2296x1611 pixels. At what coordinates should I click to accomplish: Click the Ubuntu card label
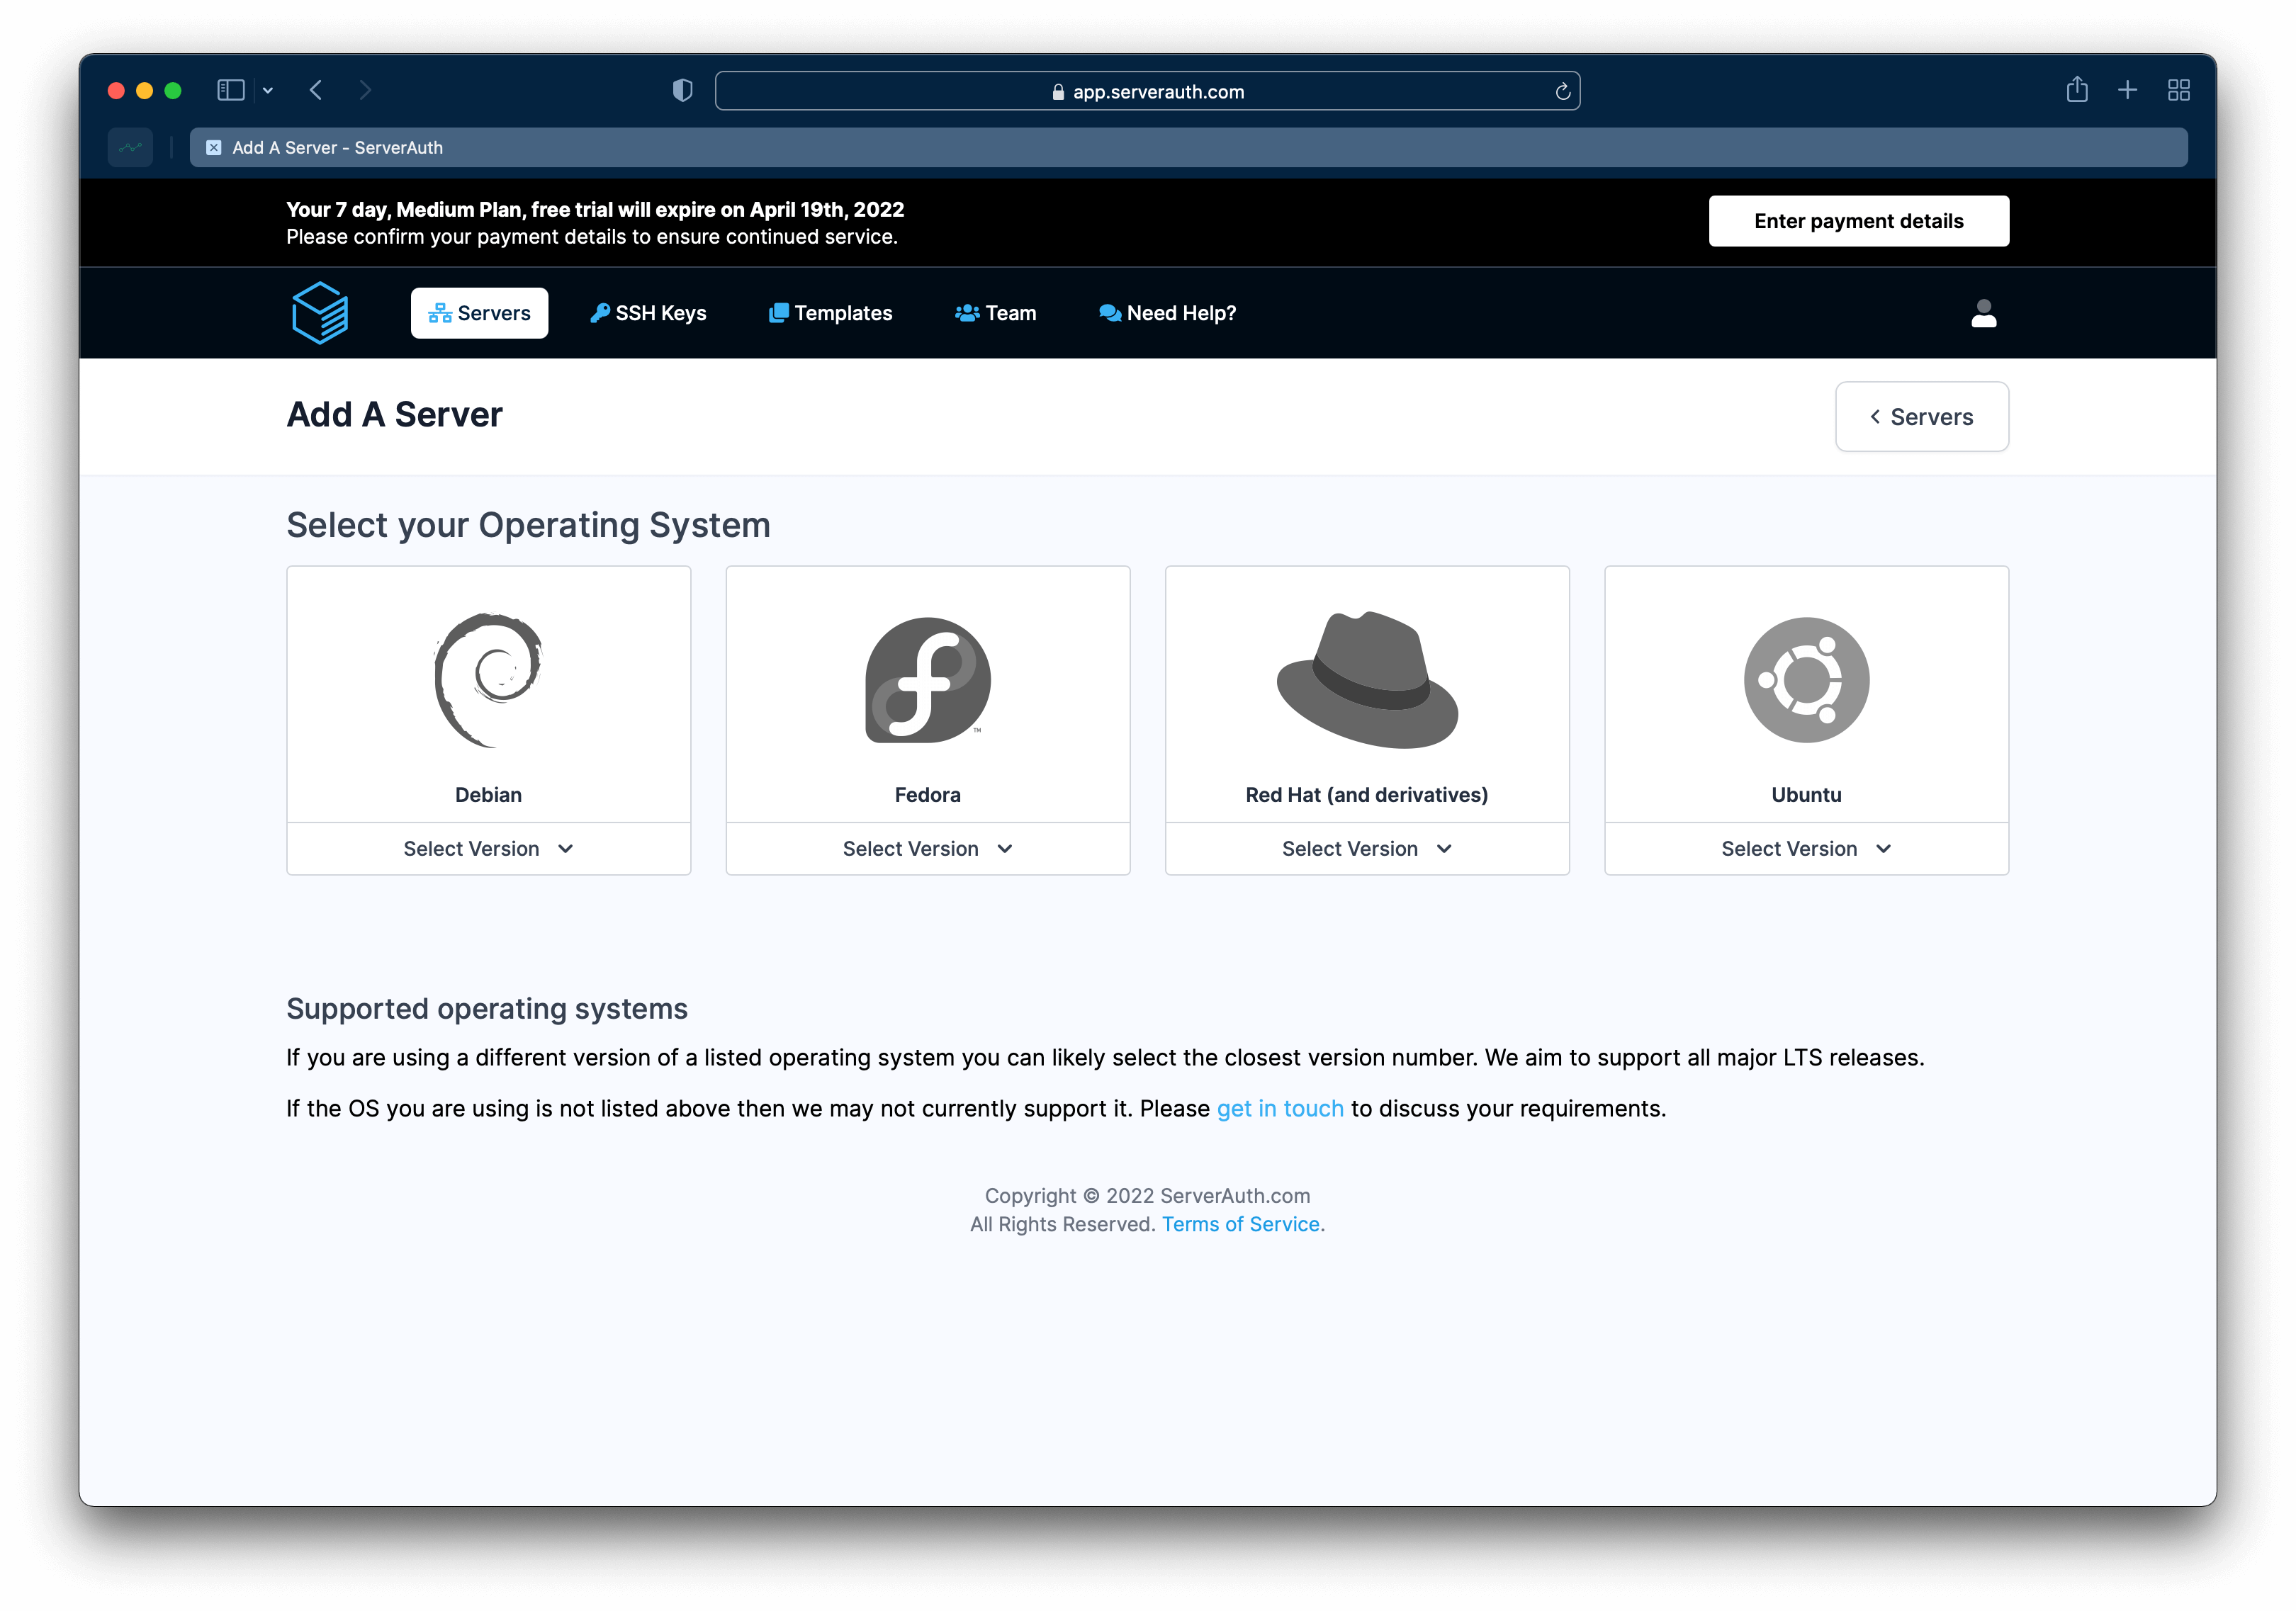click(1806, 795)
